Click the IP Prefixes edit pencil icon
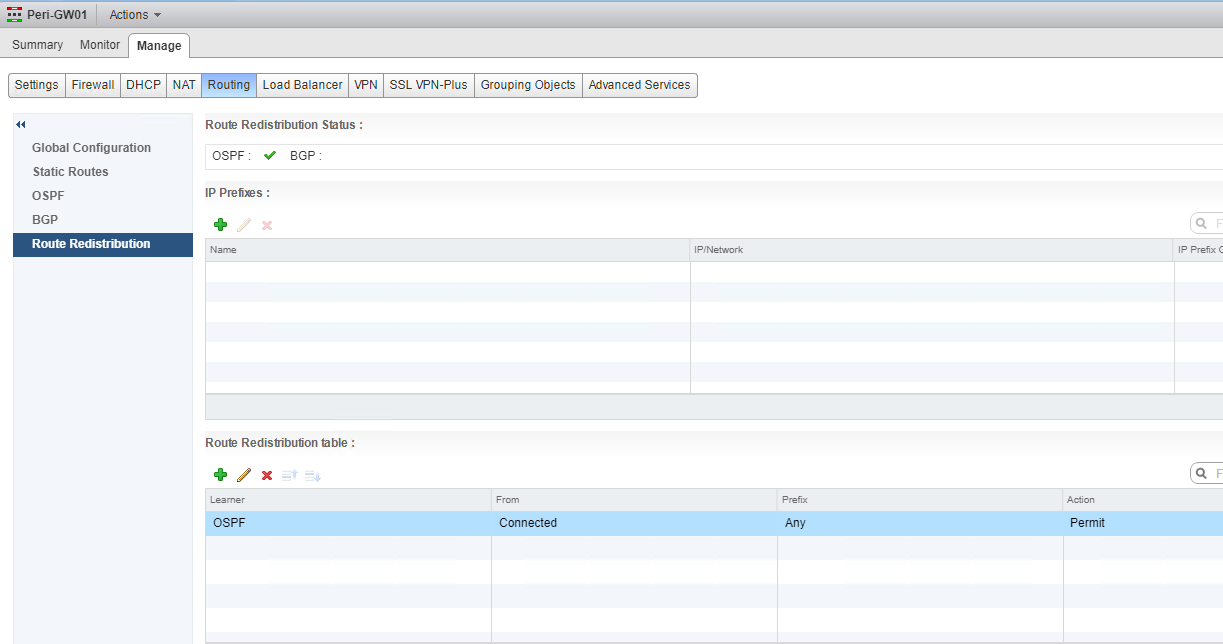This screenshot has height=644, width=1223. (244, 225)
